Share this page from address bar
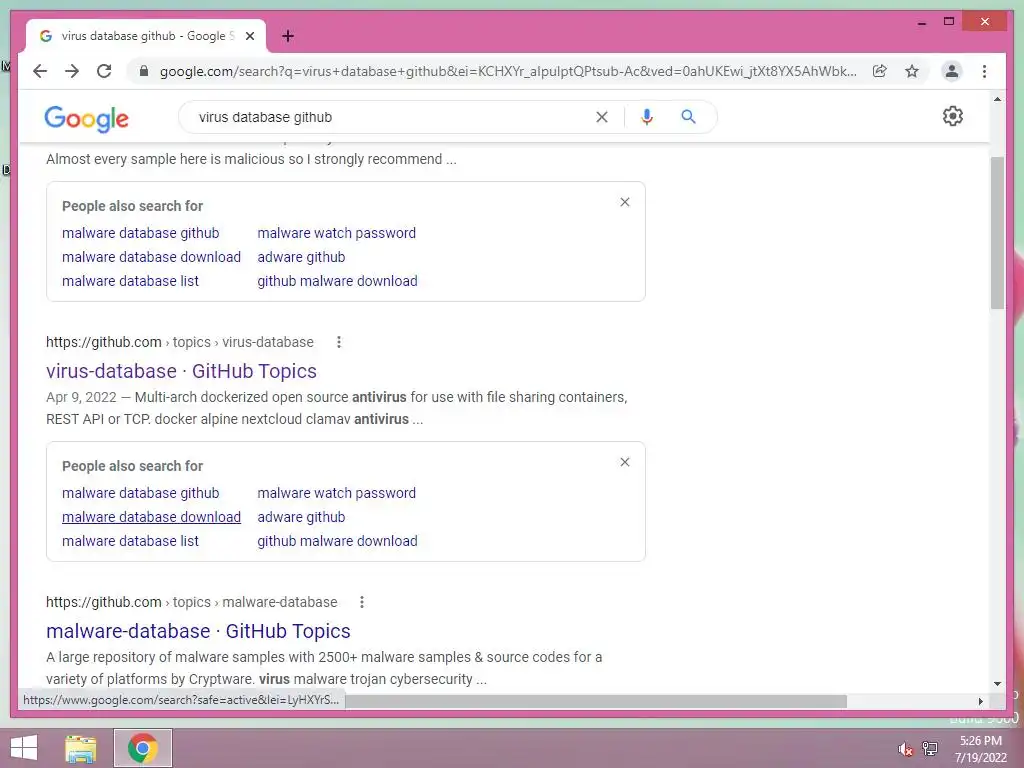The width and height of the screenshot is (1024, 768). (880, 71)
